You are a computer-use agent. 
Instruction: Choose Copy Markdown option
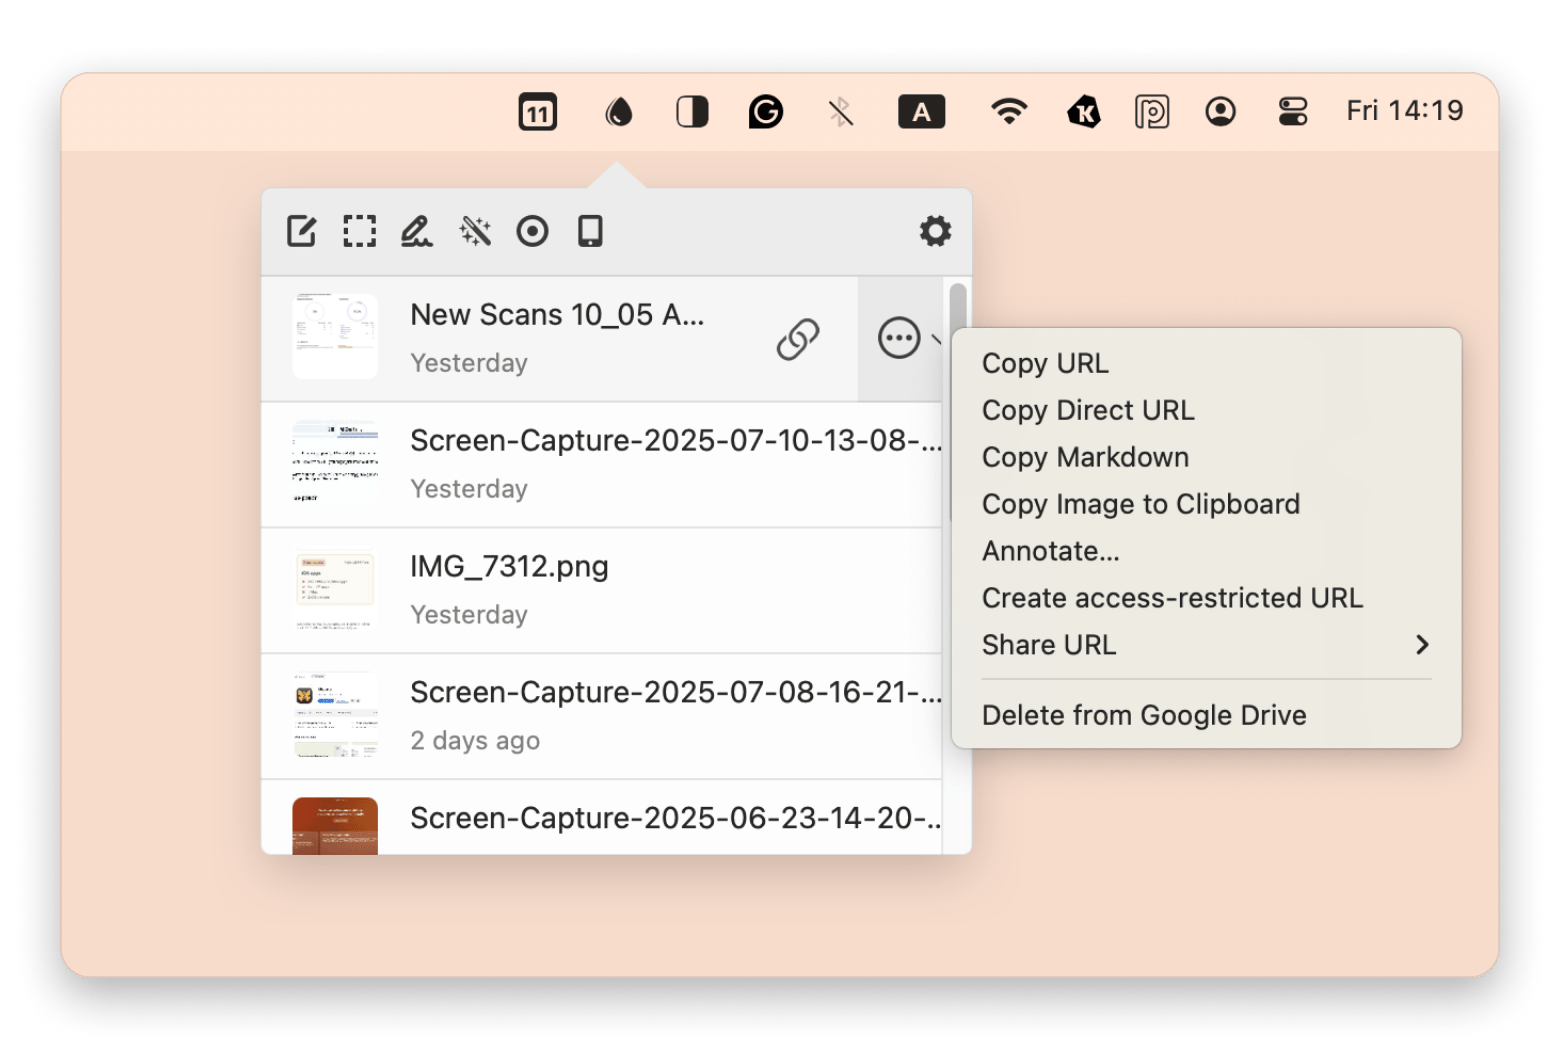coord(1085,457)
